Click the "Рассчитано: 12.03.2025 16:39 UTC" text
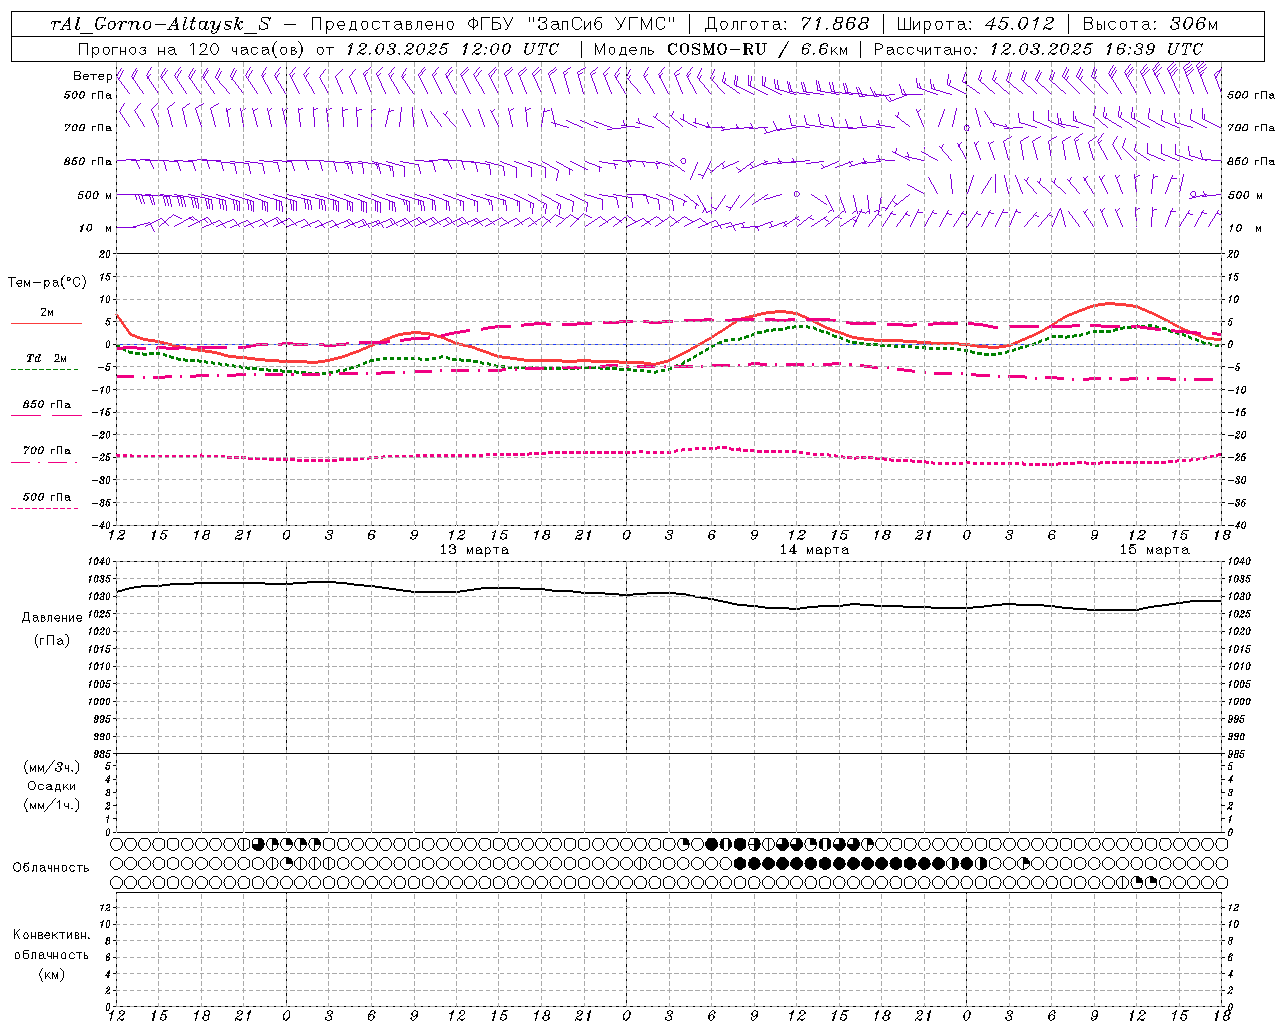This screenshot has width=1280, height=1024. click(1038, 49)
